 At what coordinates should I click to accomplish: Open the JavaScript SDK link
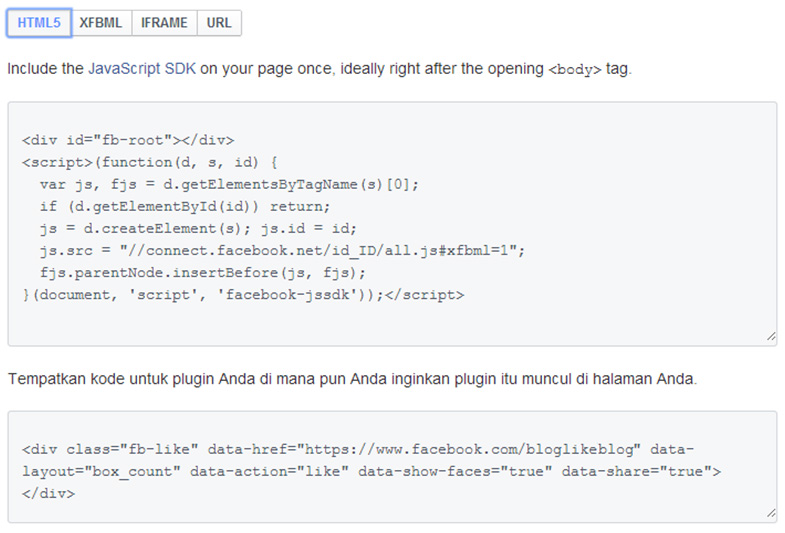pyautogui.click(x=142, y=69)
